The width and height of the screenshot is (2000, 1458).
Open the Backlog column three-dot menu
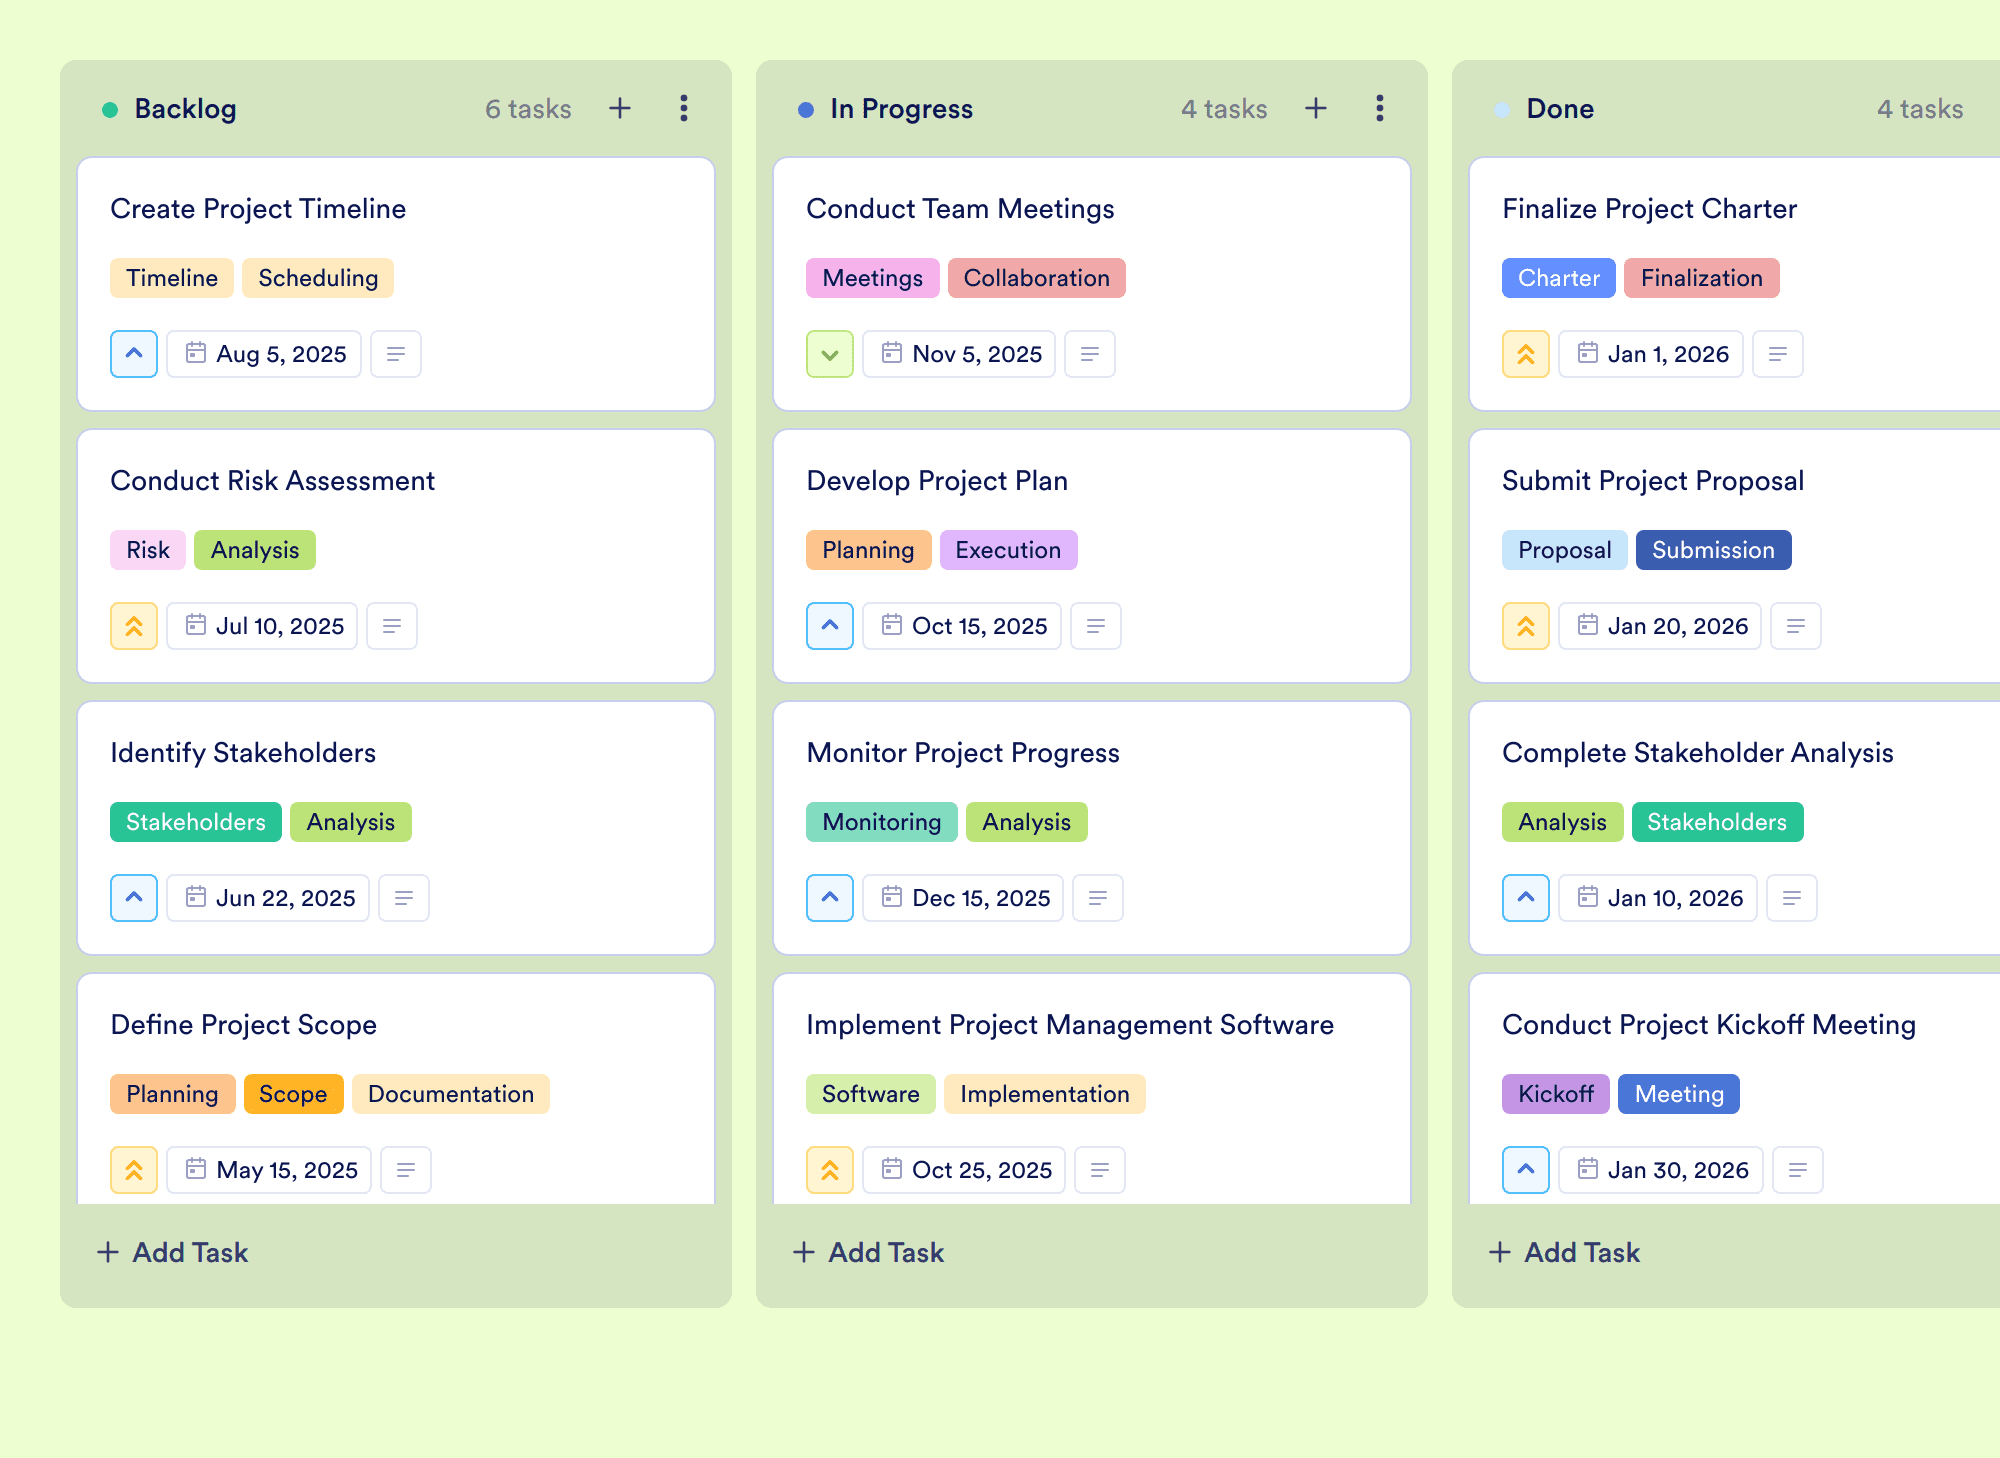point(684,108)
